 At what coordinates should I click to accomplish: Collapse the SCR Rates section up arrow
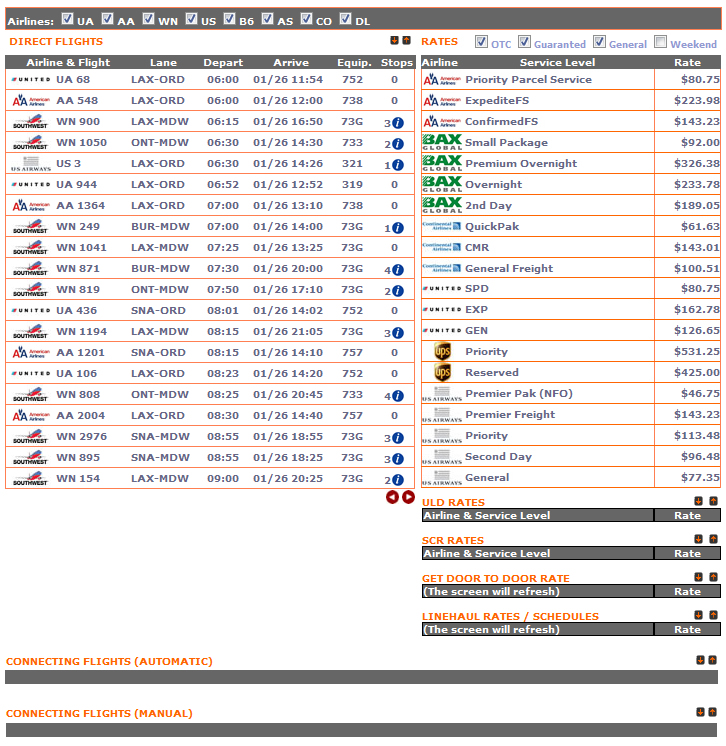tap(713, 539)
